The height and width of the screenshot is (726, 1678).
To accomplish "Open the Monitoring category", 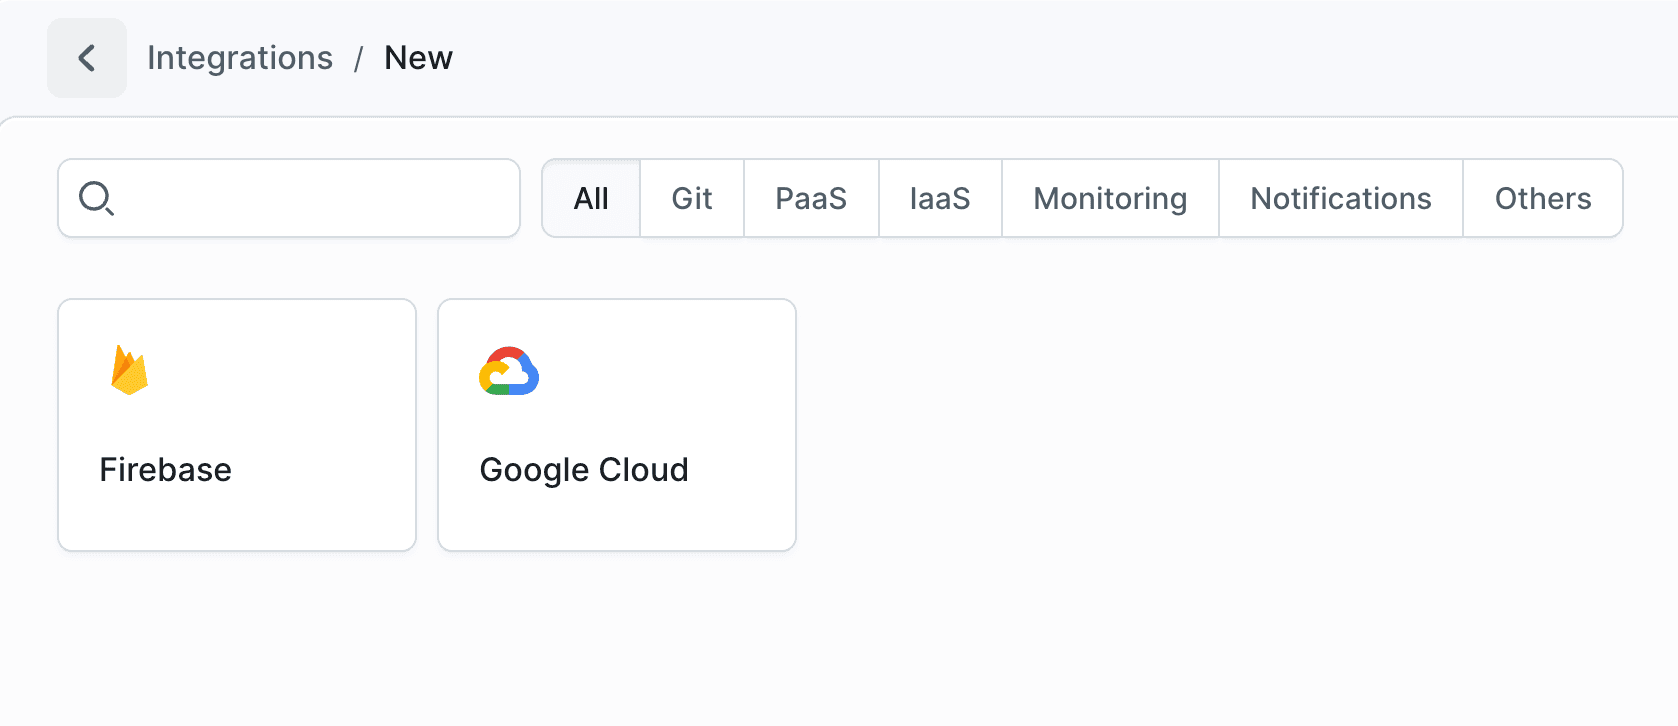I will pos(1109,198).
